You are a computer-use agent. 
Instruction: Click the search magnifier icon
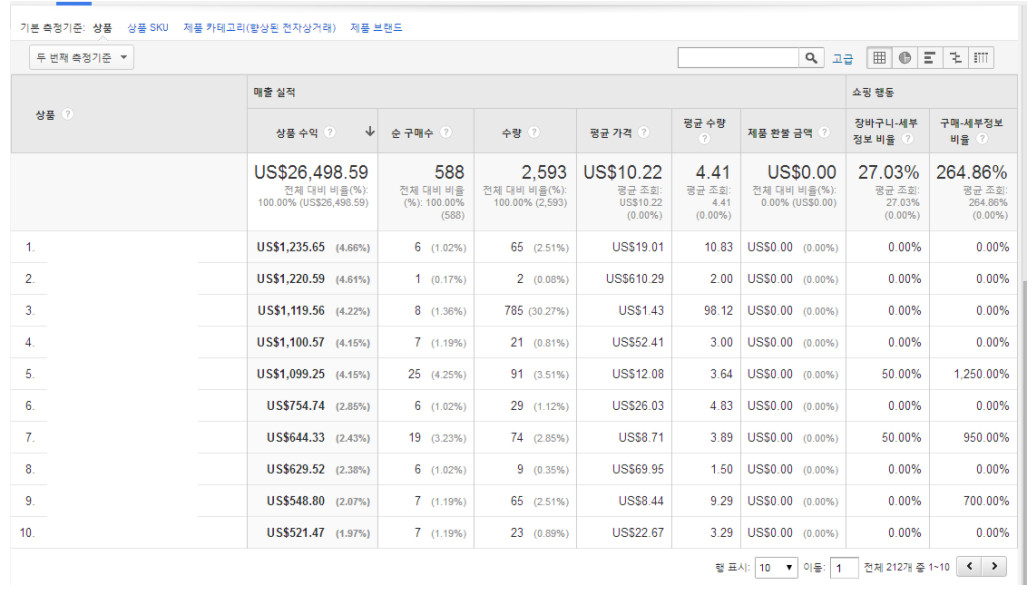(811, 58)
